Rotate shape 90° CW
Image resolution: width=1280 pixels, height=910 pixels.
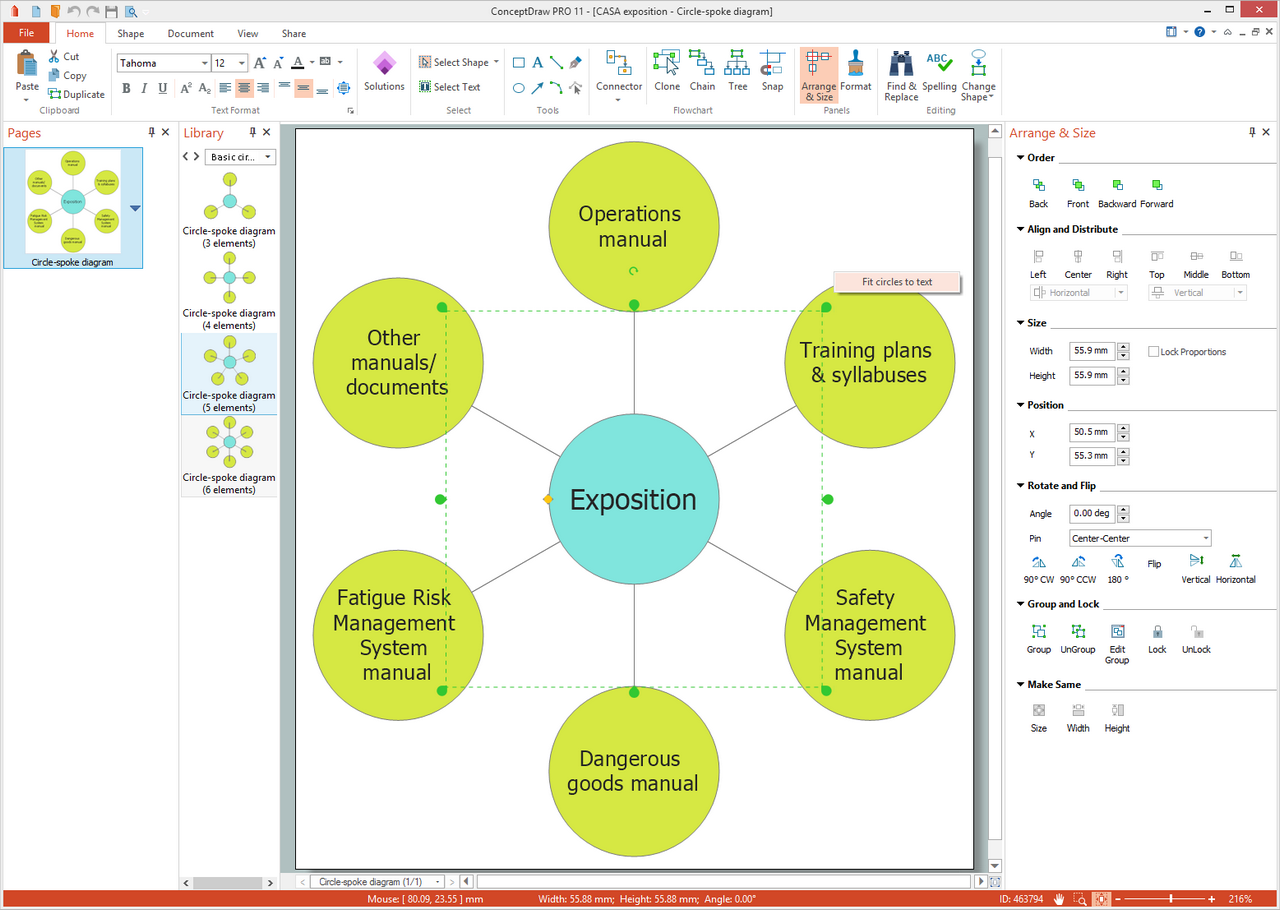pyautogui.click(x=1038, y=563)
